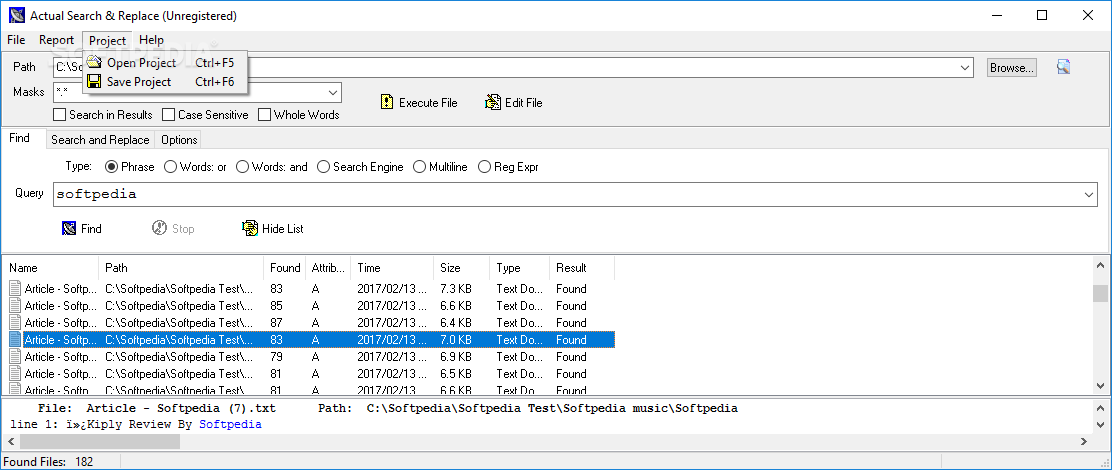Sort by the Time column header
Screen dimensions: 1112x470
tap(392, 268)
